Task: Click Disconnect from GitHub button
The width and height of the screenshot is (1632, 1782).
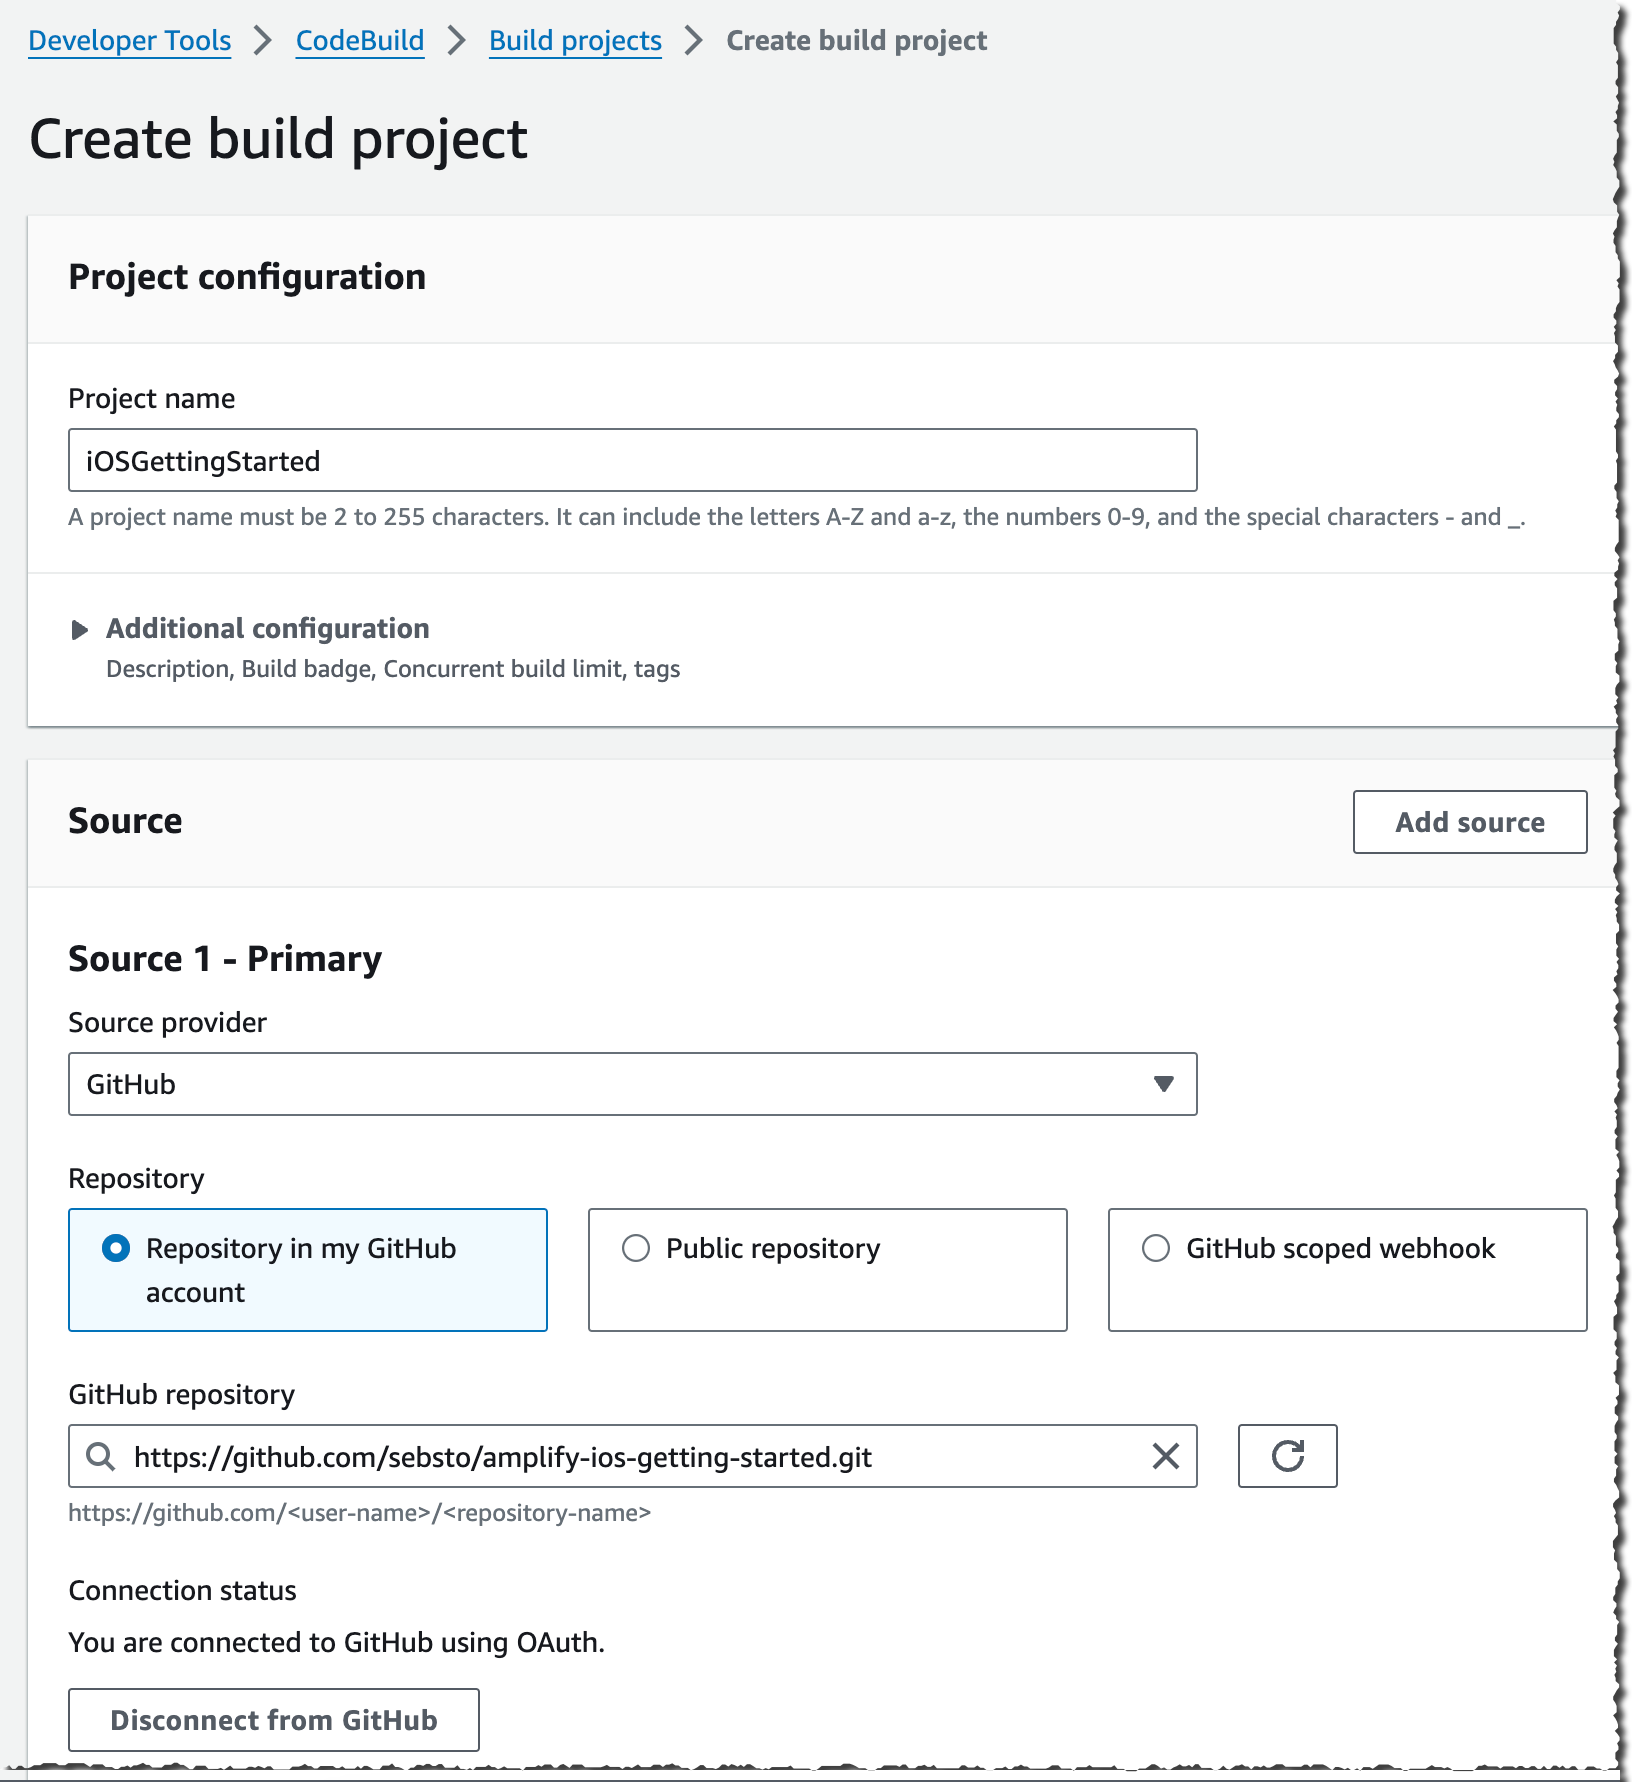Action: (x=274, y=1720)
